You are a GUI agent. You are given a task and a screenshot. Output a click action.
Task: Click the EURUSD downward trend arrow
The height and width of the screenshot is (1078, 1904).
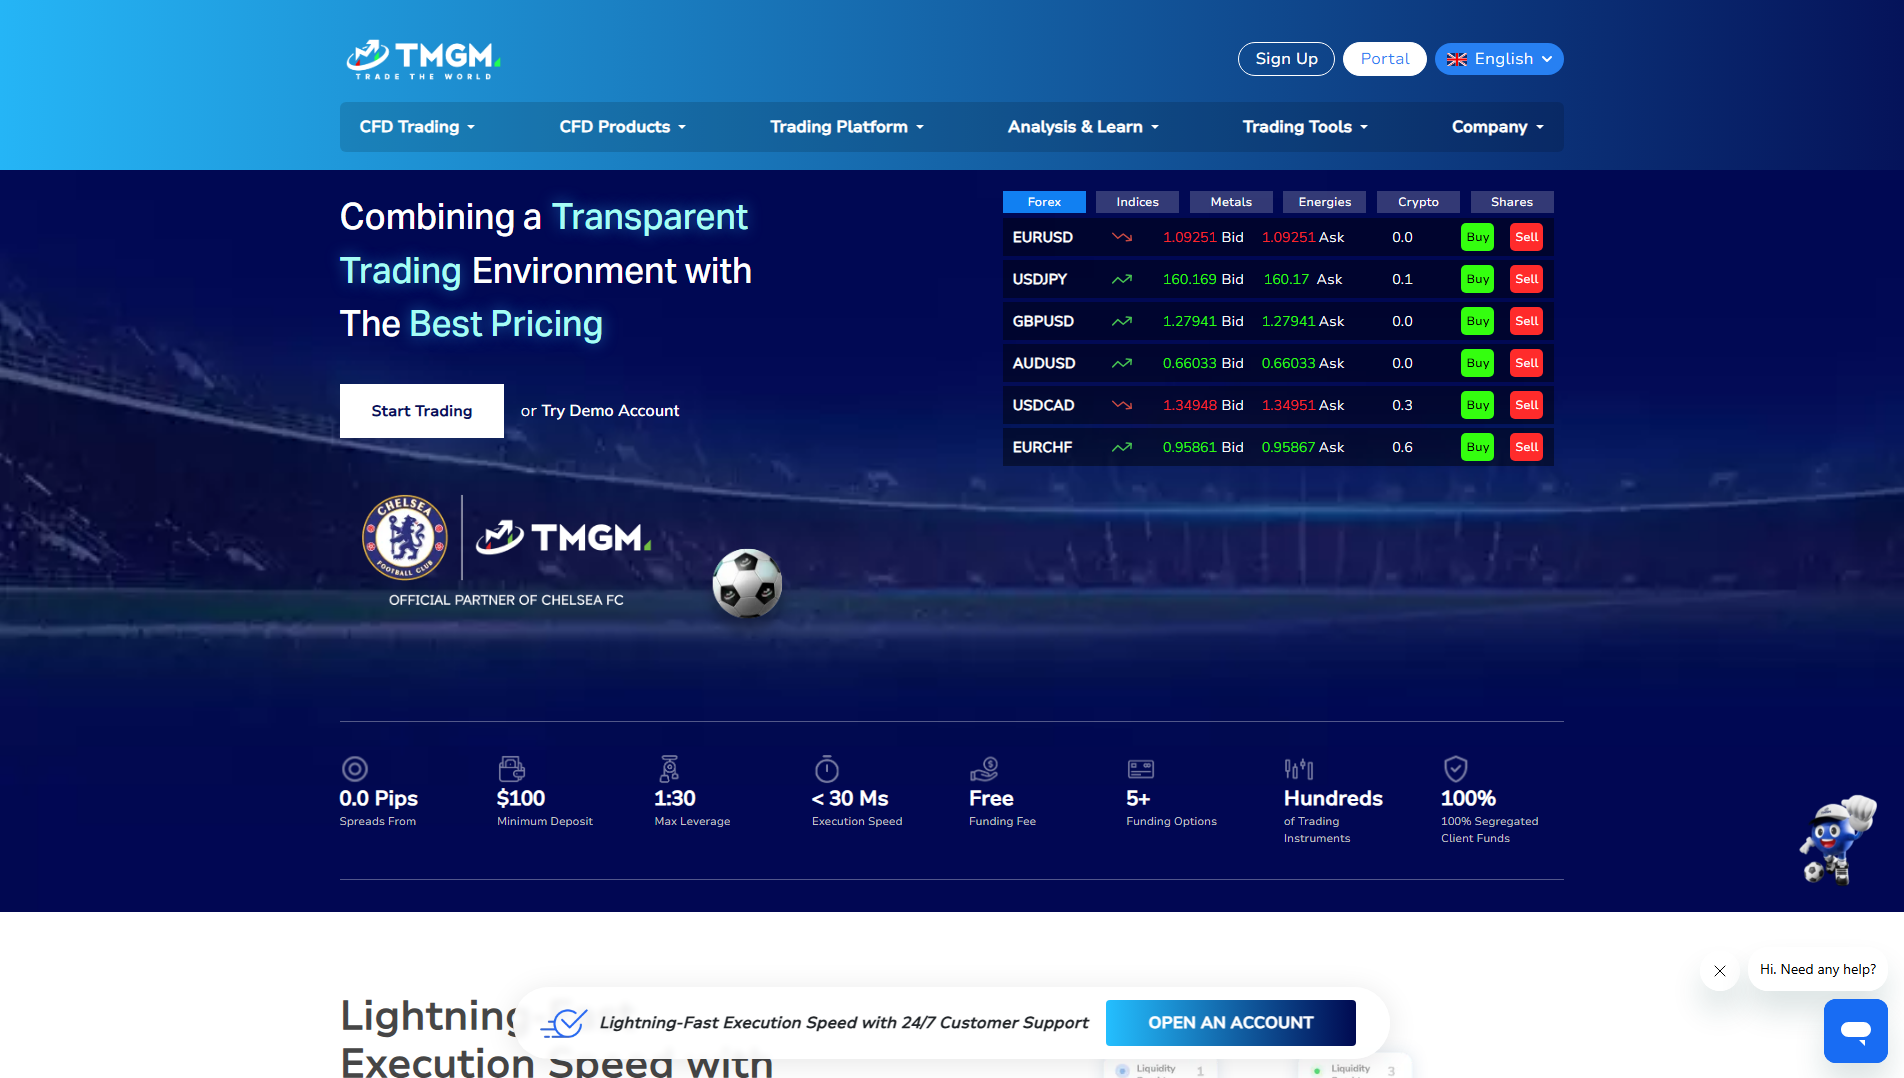pyautogui.click(x=1122, y=237)
